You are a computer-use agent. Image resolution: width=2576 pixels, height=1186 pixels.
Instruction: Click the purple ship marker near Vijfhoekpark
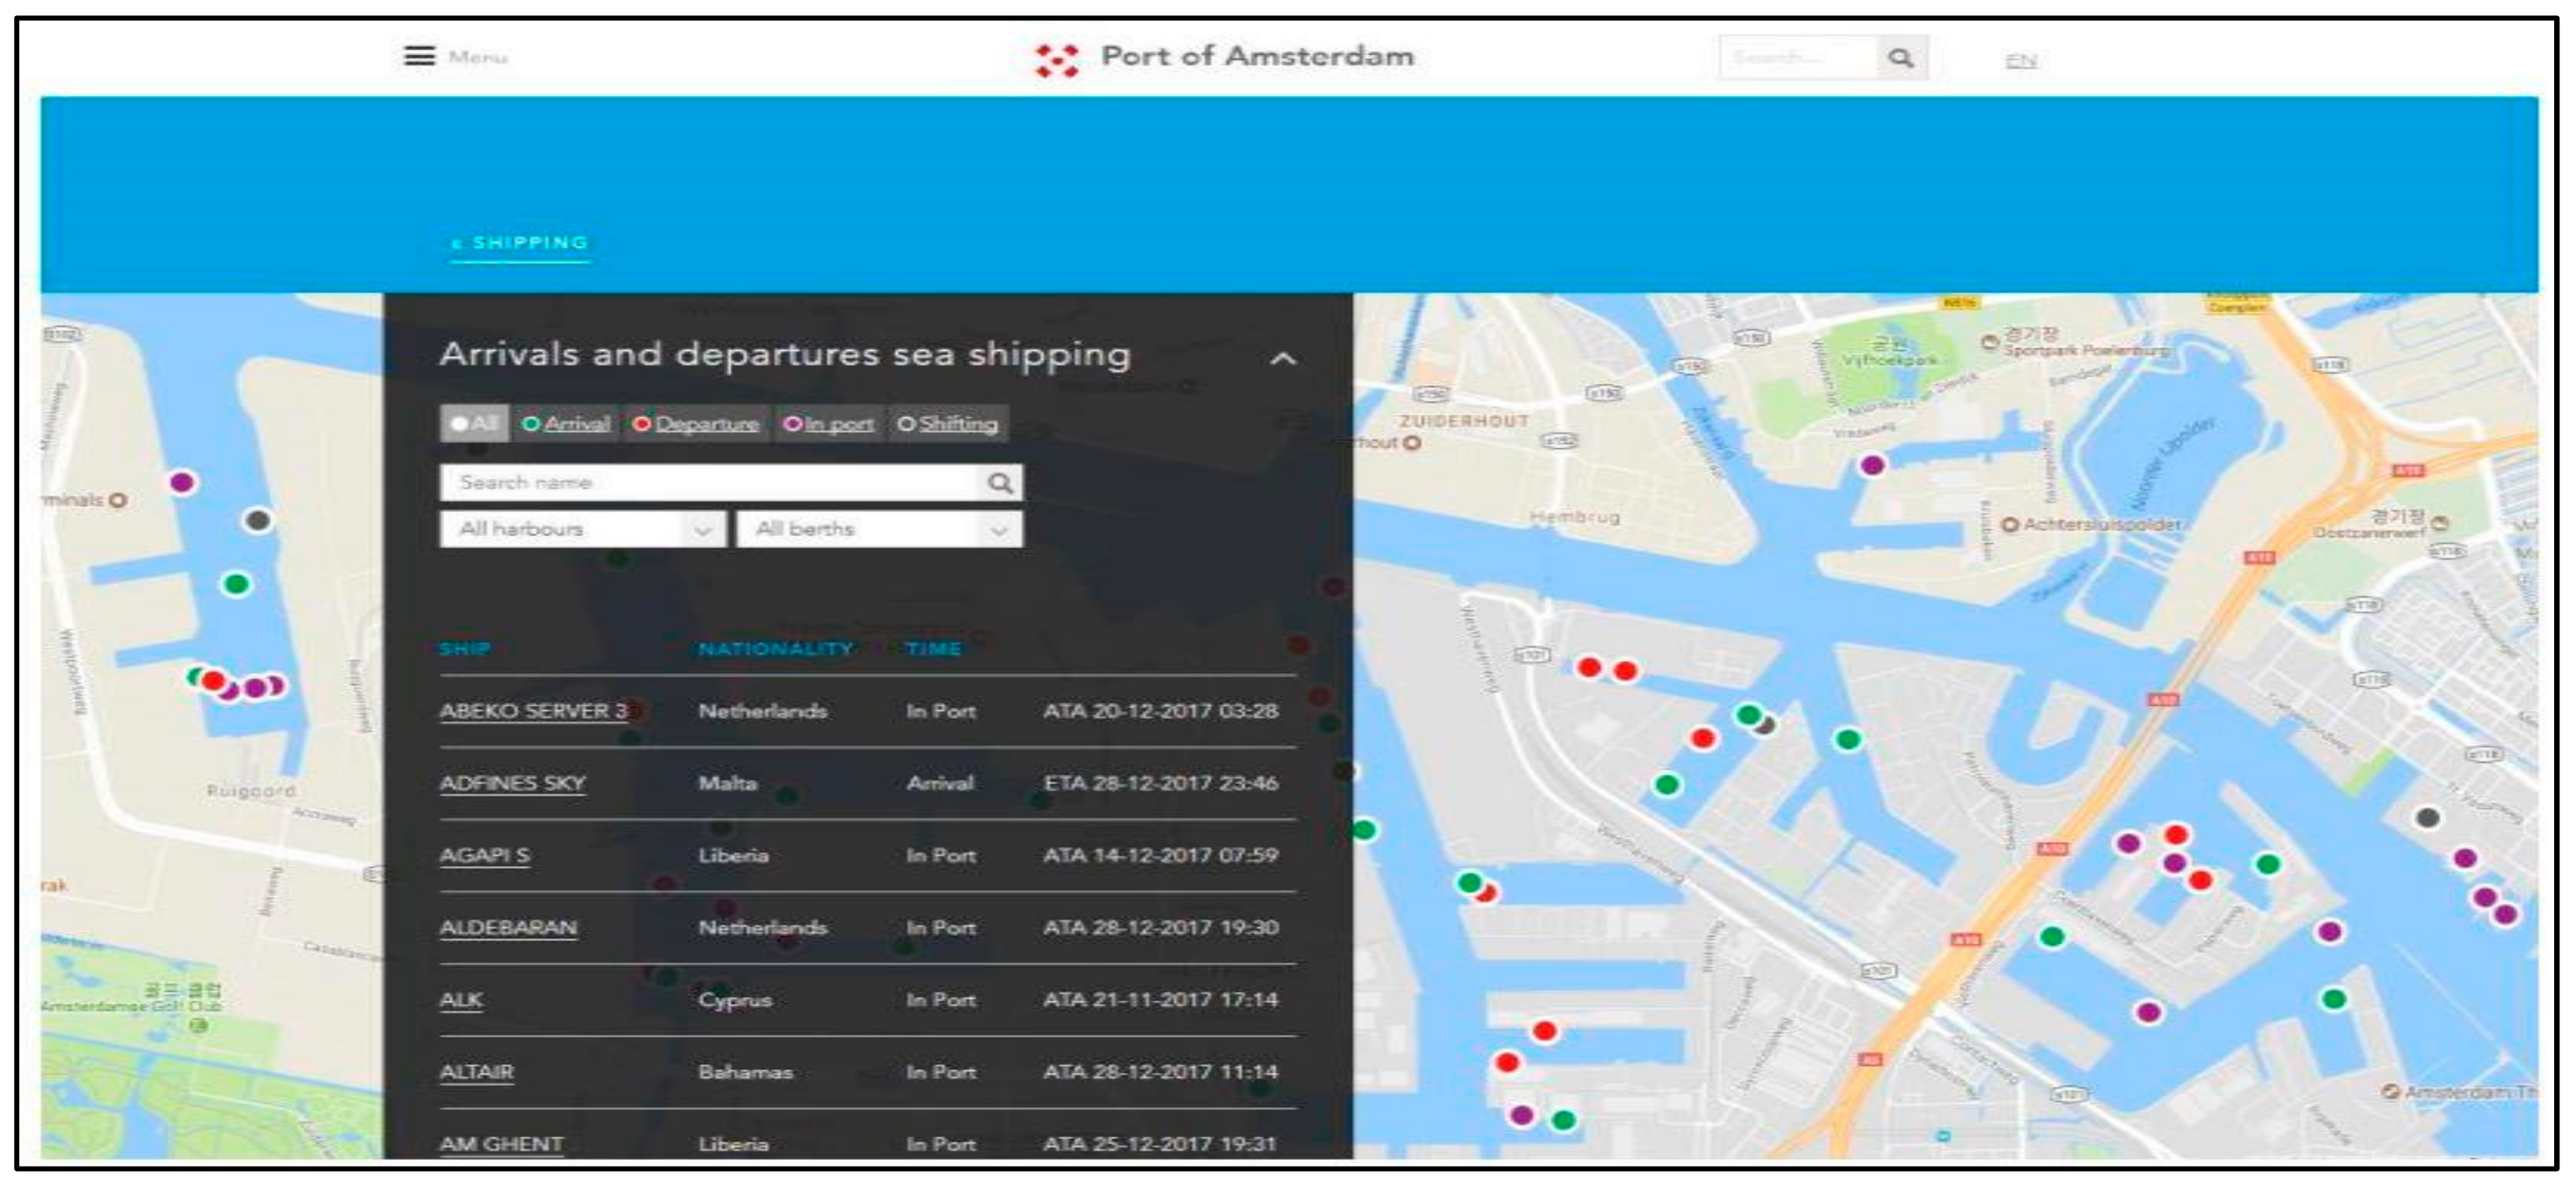click(x=1872, y=465)
